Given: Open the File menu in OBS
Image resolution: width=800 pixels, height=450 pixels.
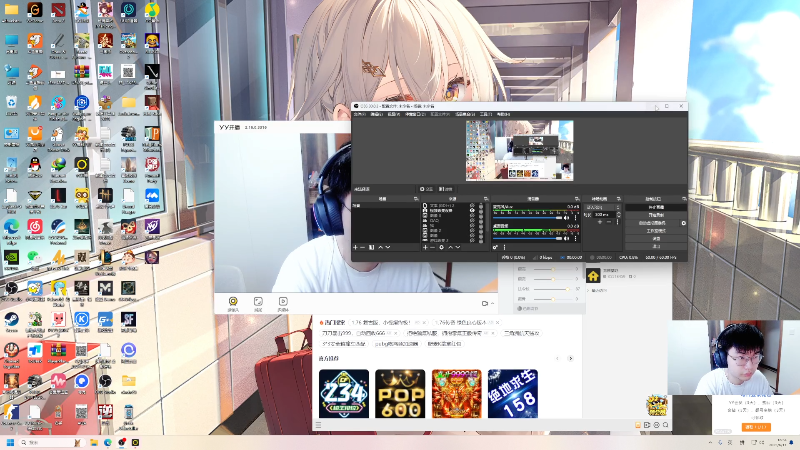Looking at the screenshot, I should [x=360, y=114].
